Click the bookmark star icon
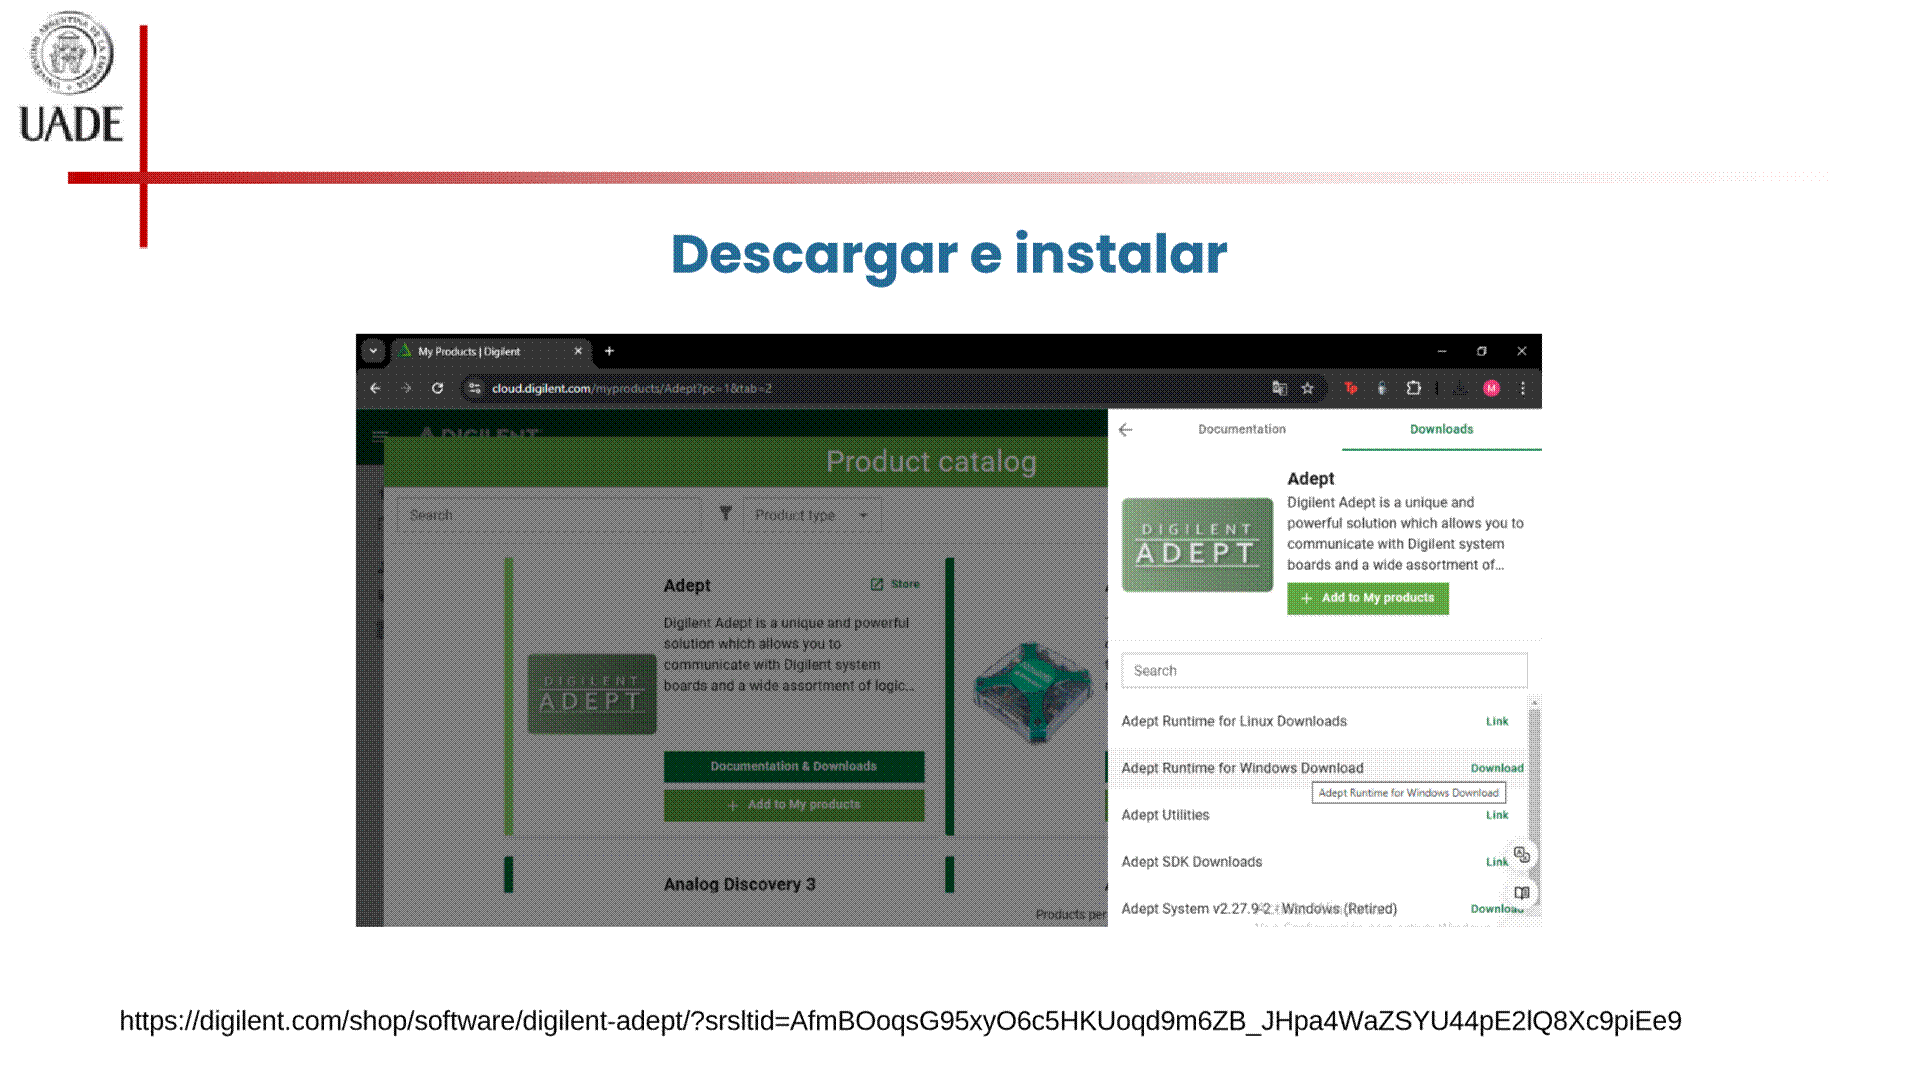 point(1307,388)
